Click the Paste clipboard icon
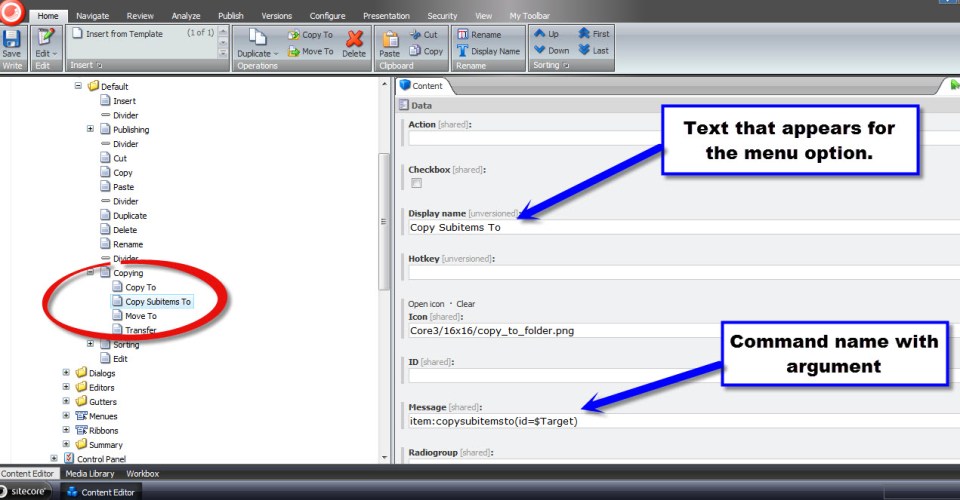The width and height of the screenshot is (960, 500). click(389, 39)
